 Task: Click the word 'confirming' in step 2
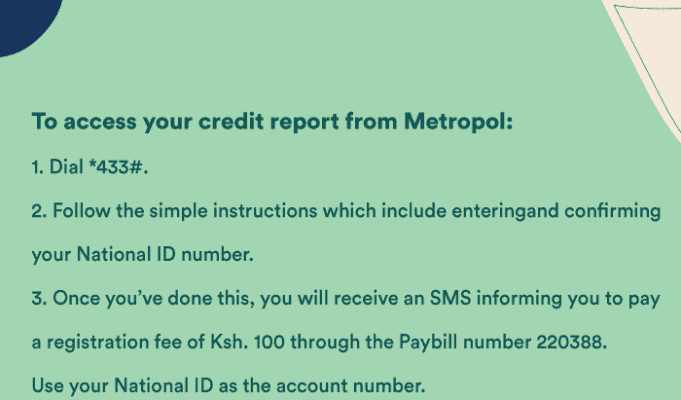(612, 212)
